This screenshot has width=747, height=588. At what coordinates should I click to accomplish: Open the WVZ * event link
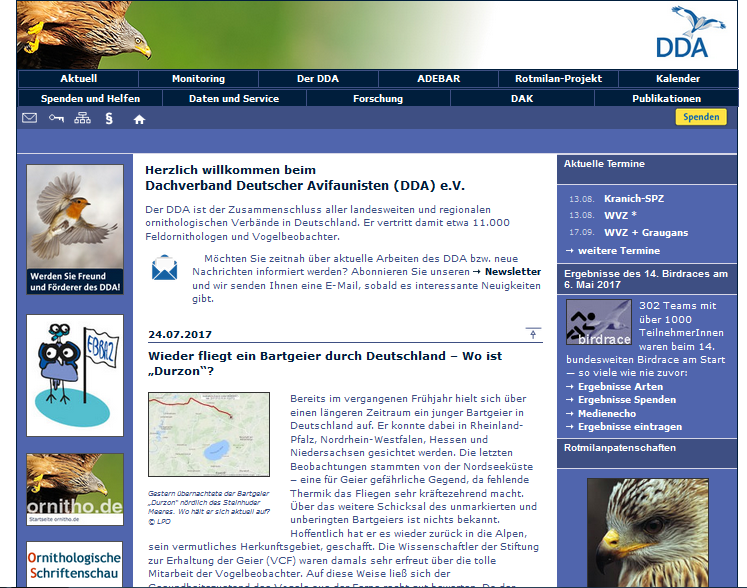click(x=620, y=215)
